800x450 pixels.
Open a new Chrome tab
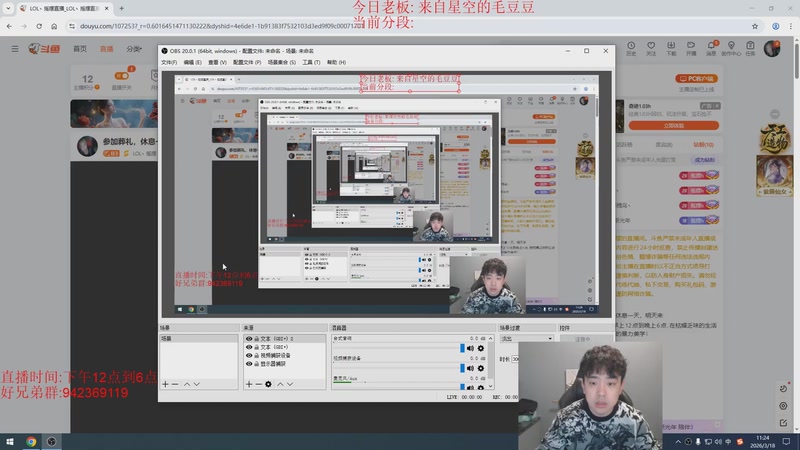click(x=121, y=8)
